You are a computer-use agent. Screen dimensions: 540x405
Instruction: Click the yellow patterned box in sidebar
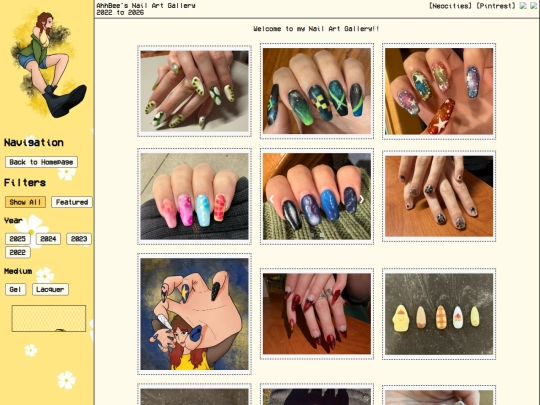tap(49, 318)
